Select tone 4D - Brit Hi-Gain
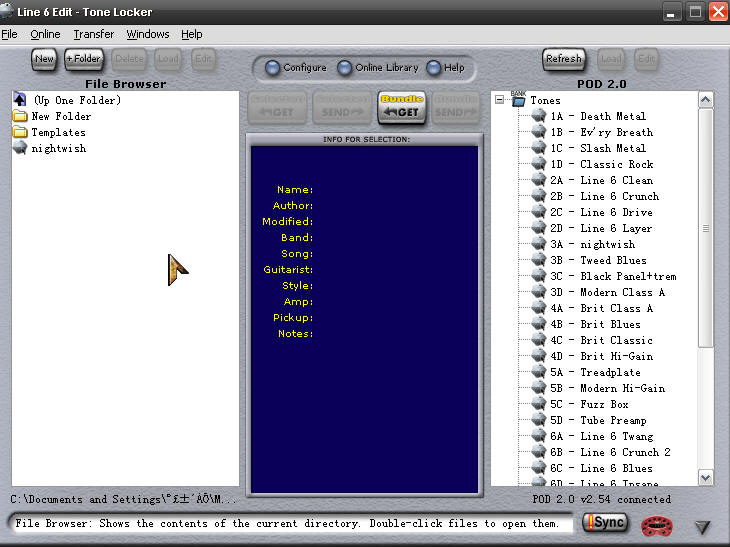Screen dimensions: 730x547 click(601, 356)
